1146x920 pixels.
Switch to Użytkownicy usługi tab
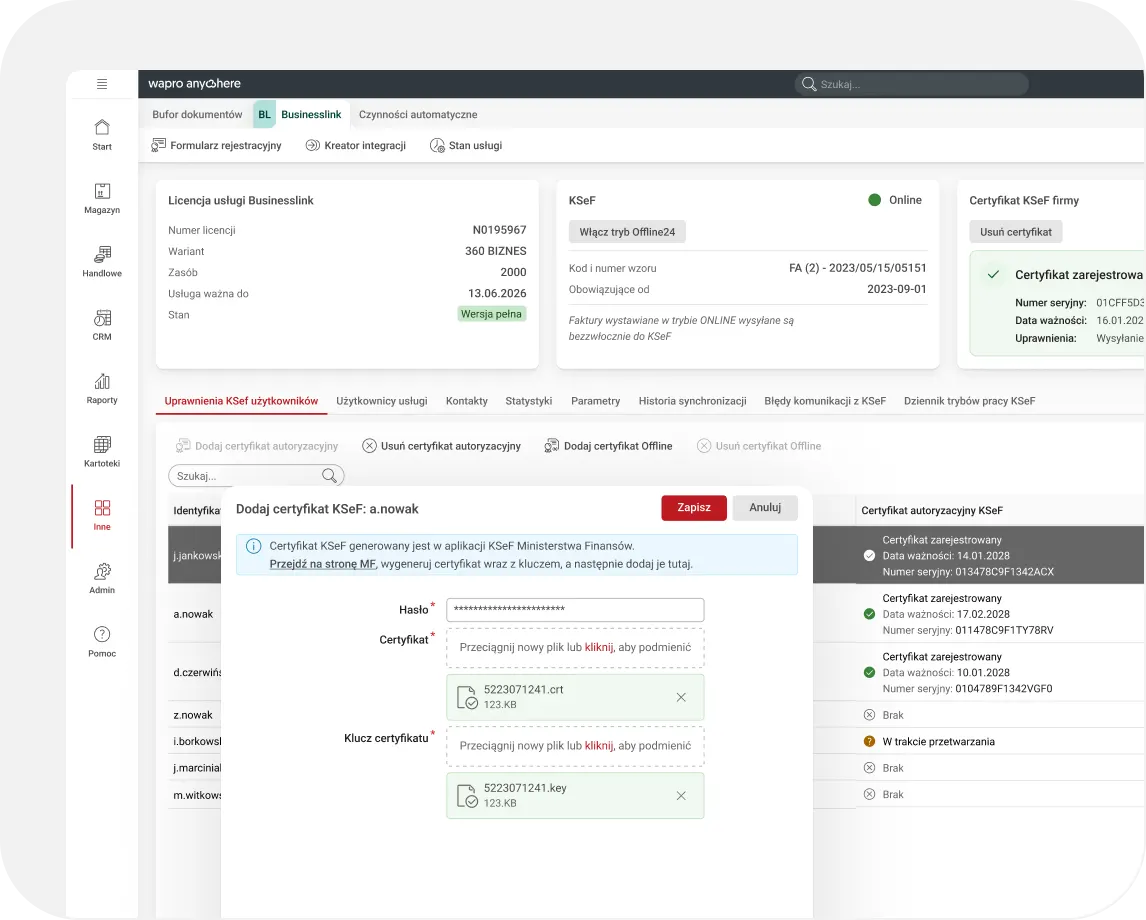click(x=381, y=401)
